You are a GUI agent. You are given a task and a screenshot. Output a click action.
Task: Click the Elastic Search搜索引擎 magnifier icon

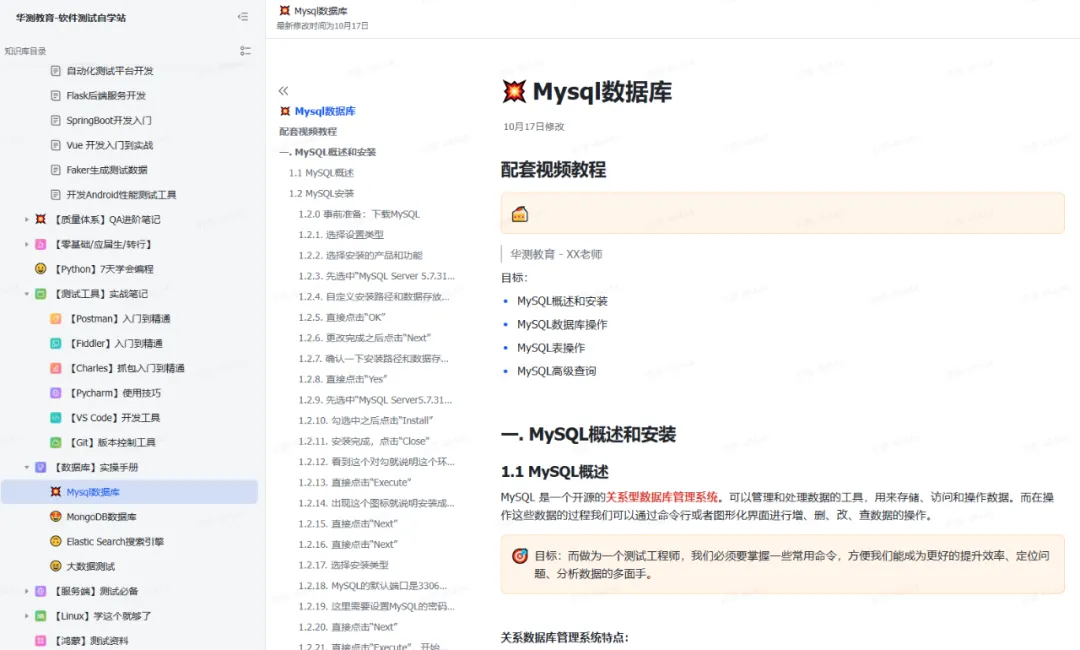pos(57,542)
